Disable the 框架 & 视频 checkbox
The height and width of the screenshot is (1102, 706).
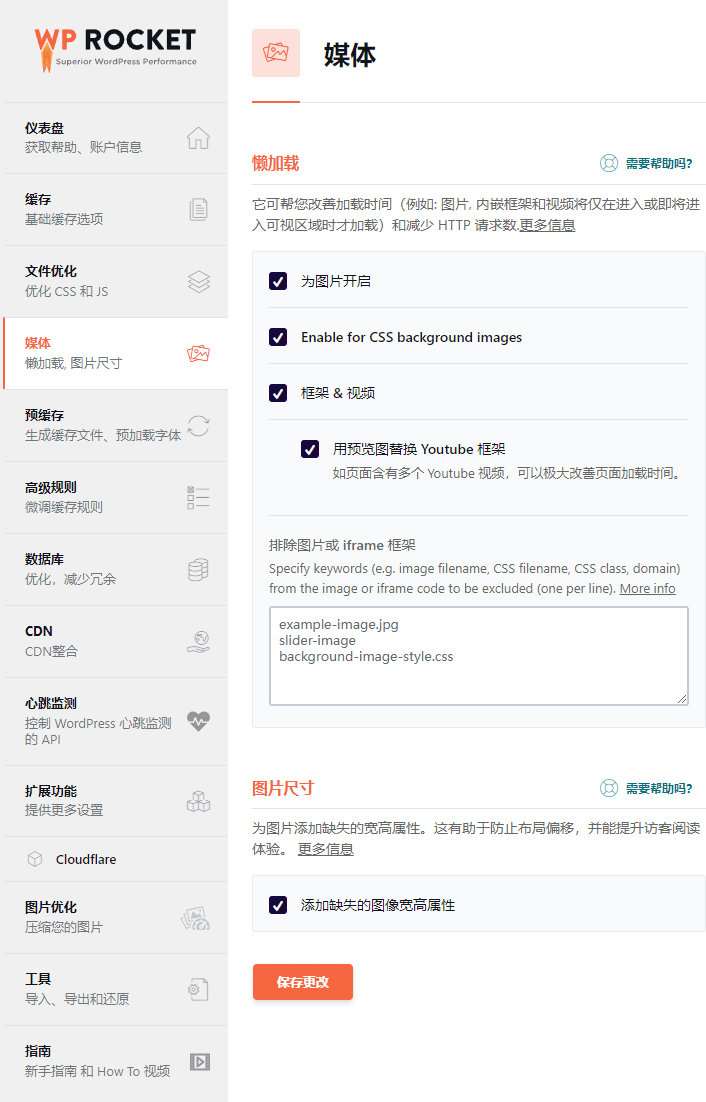click(278, 393)
